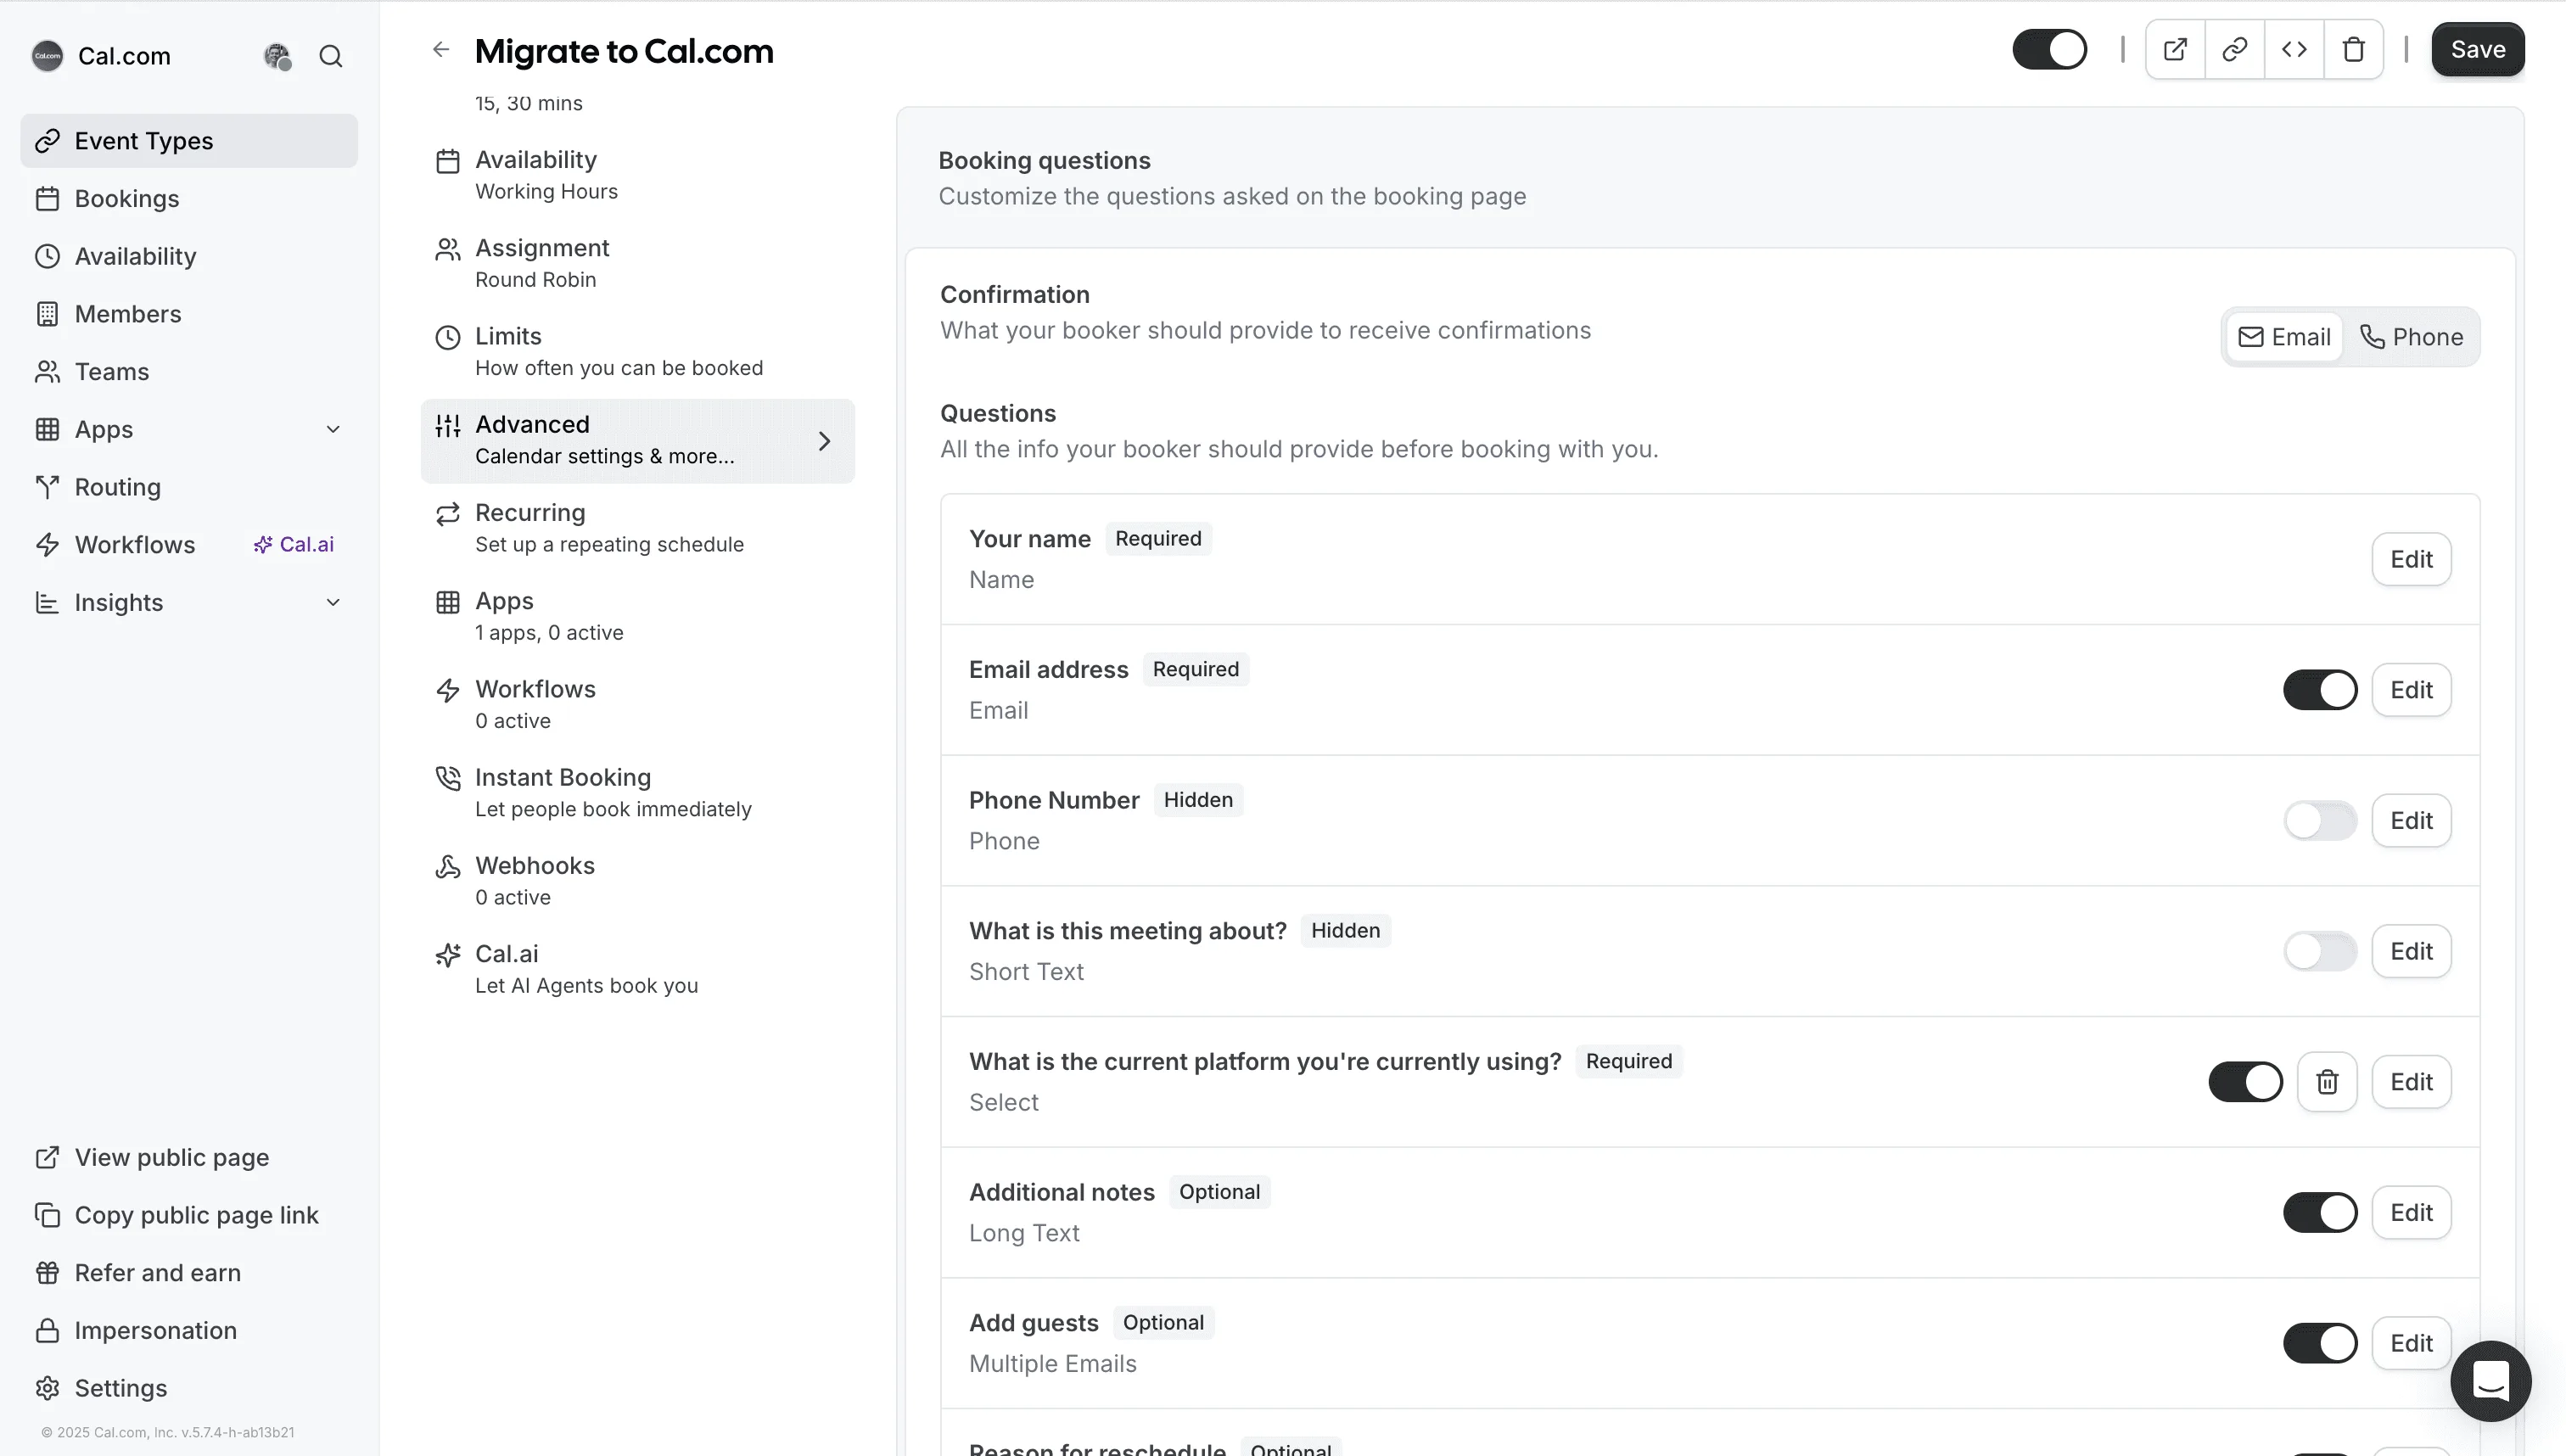
Task: Click the user avatar icon beside Cal.com
Action: pyautogui.click(x=277, y=56)
